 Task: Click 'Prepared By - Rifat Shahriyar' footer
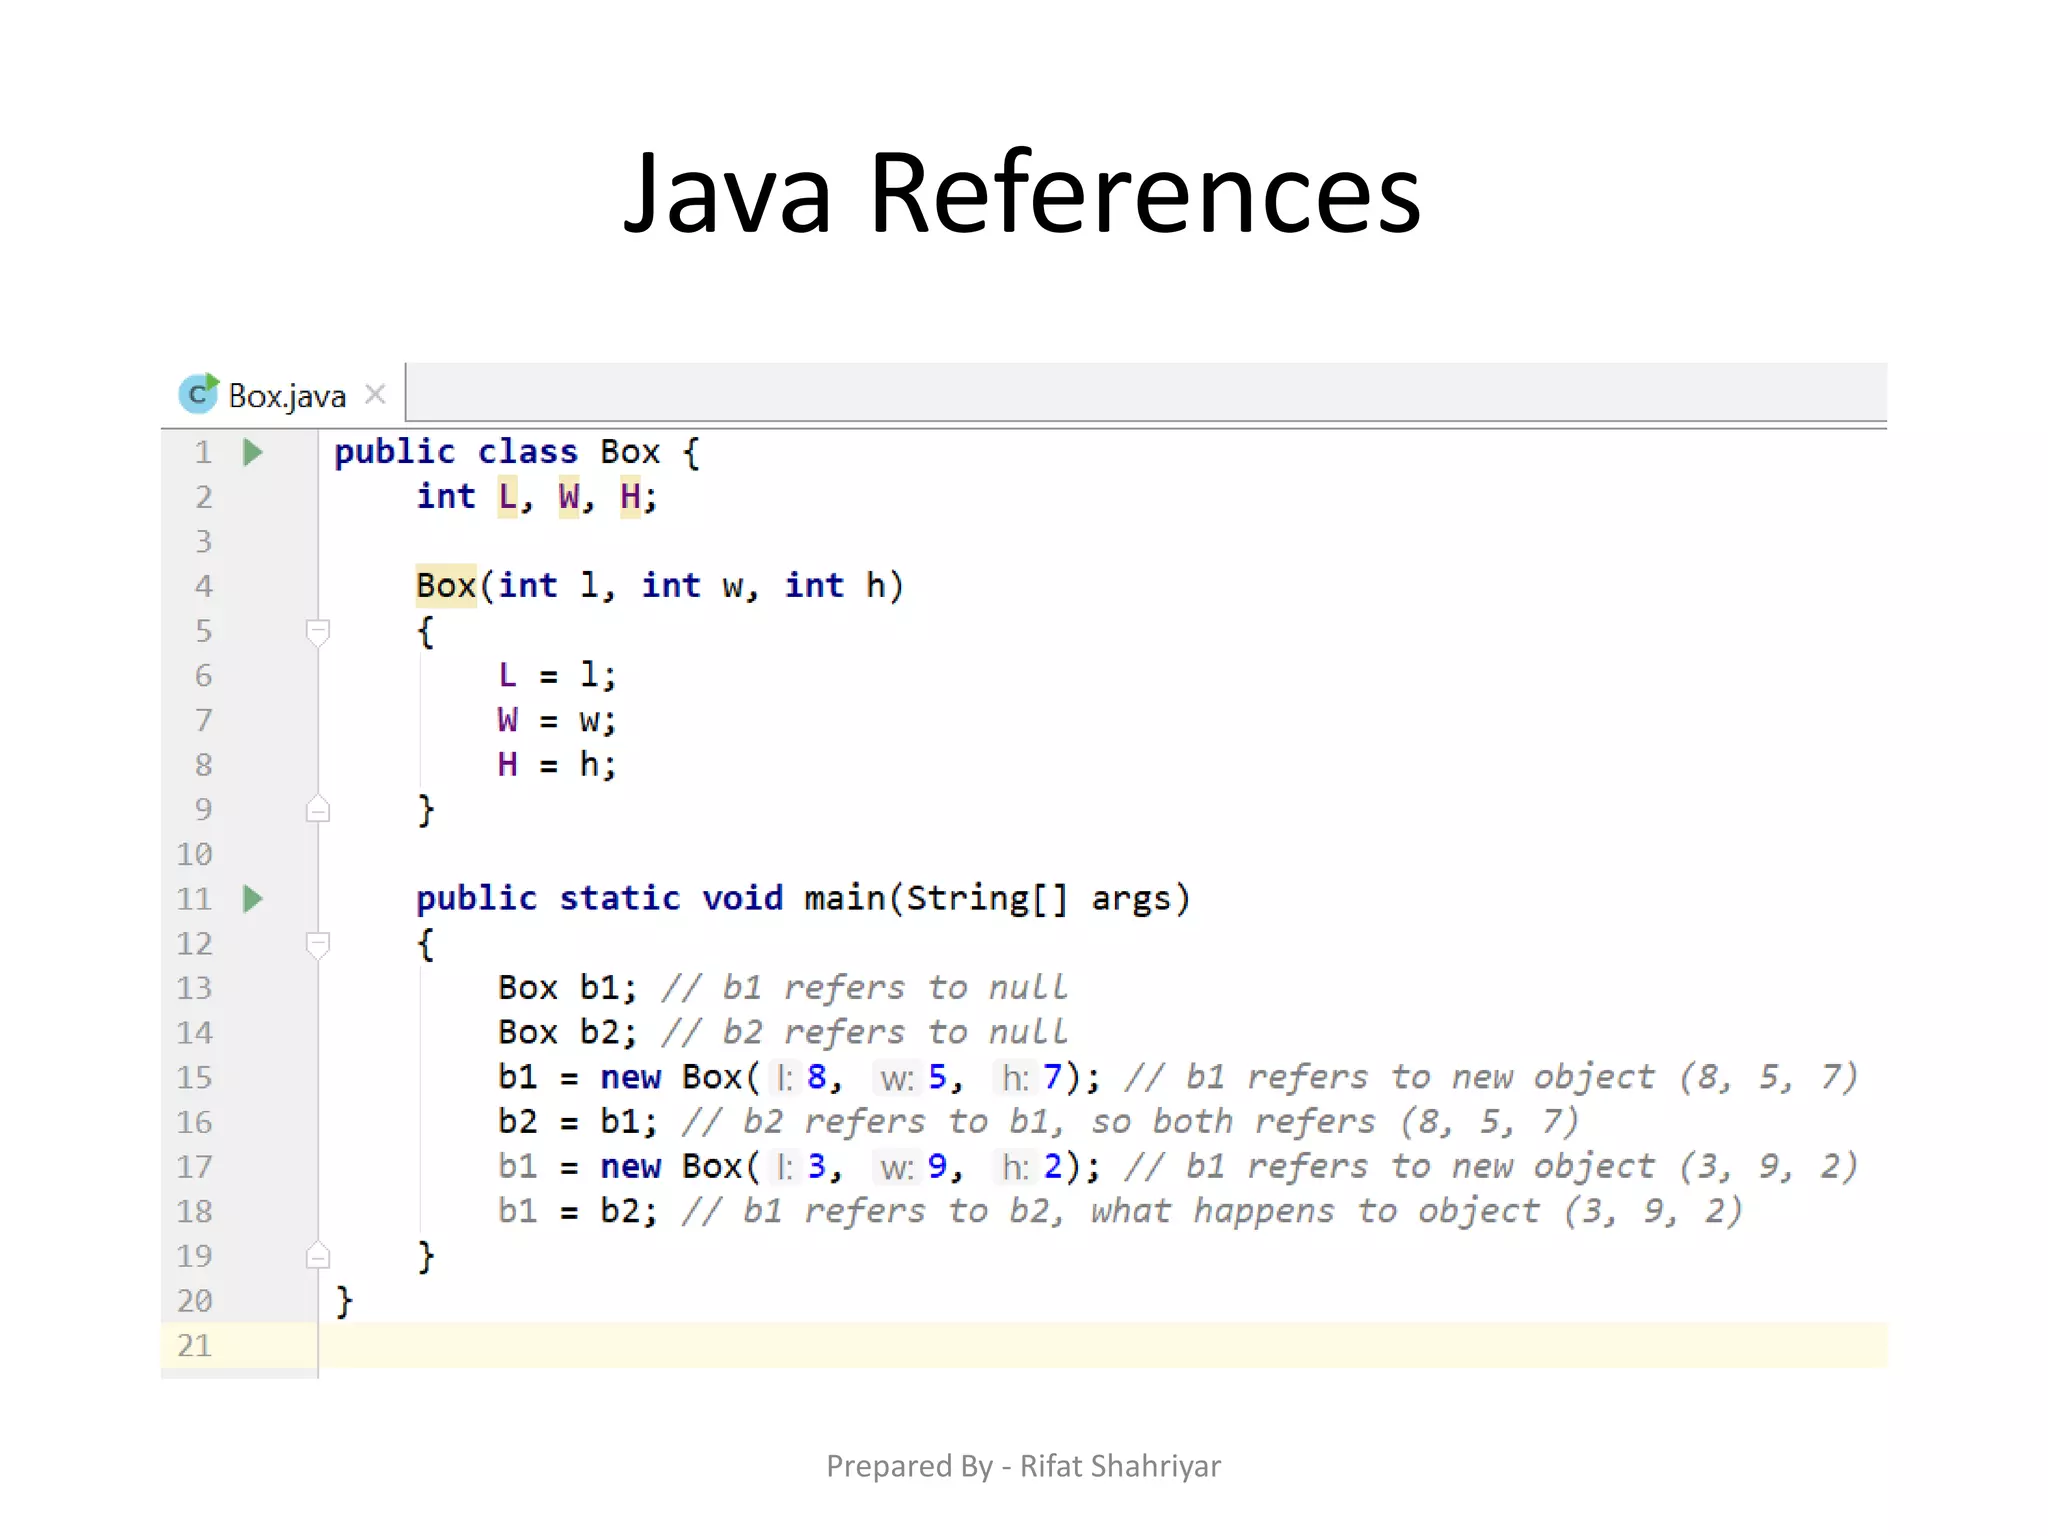(1023, 1466)
